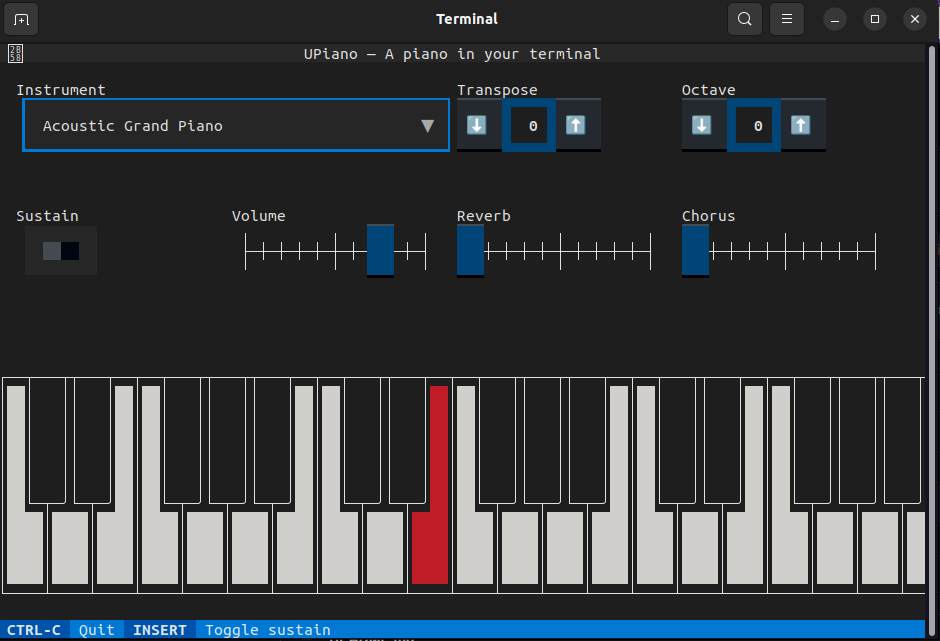
Task: Play the white key just left of red key
Action: pyautogui.click(x=385, y=547)
